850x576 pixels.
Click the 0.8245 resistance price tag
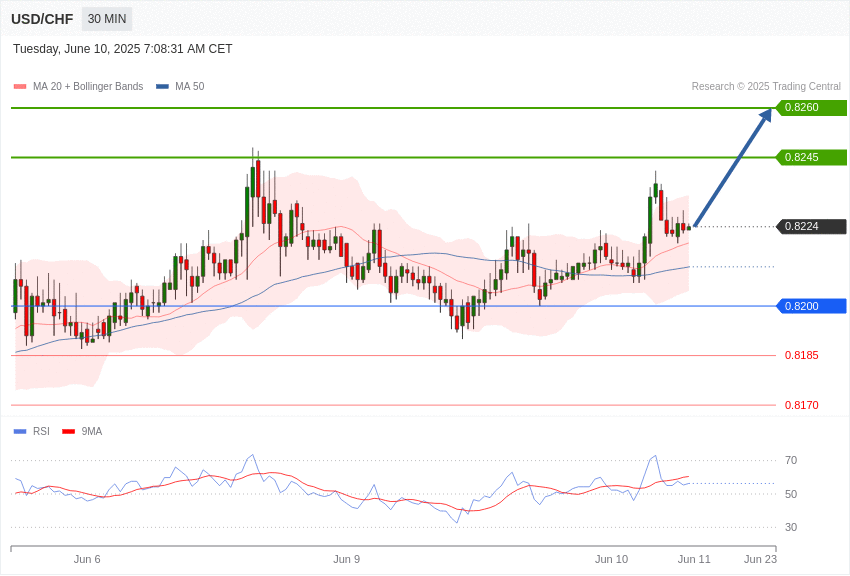coord(812,157)
